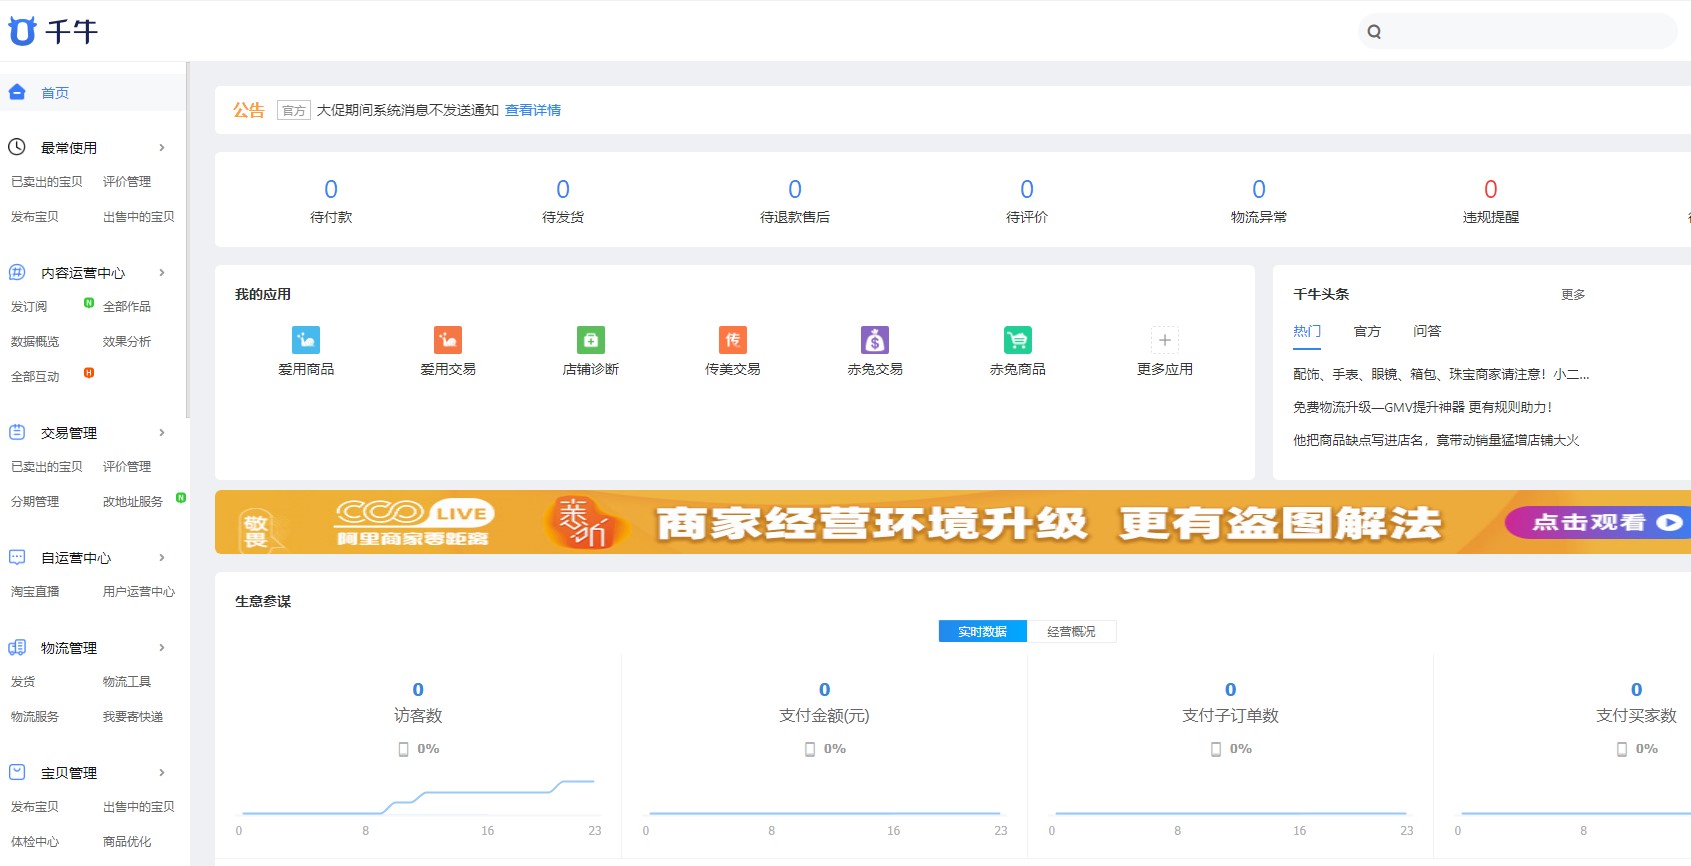Click 更多 in the 千牛头条 panel
Viewport: 1691px width, 866px height.
point(1573,294)
